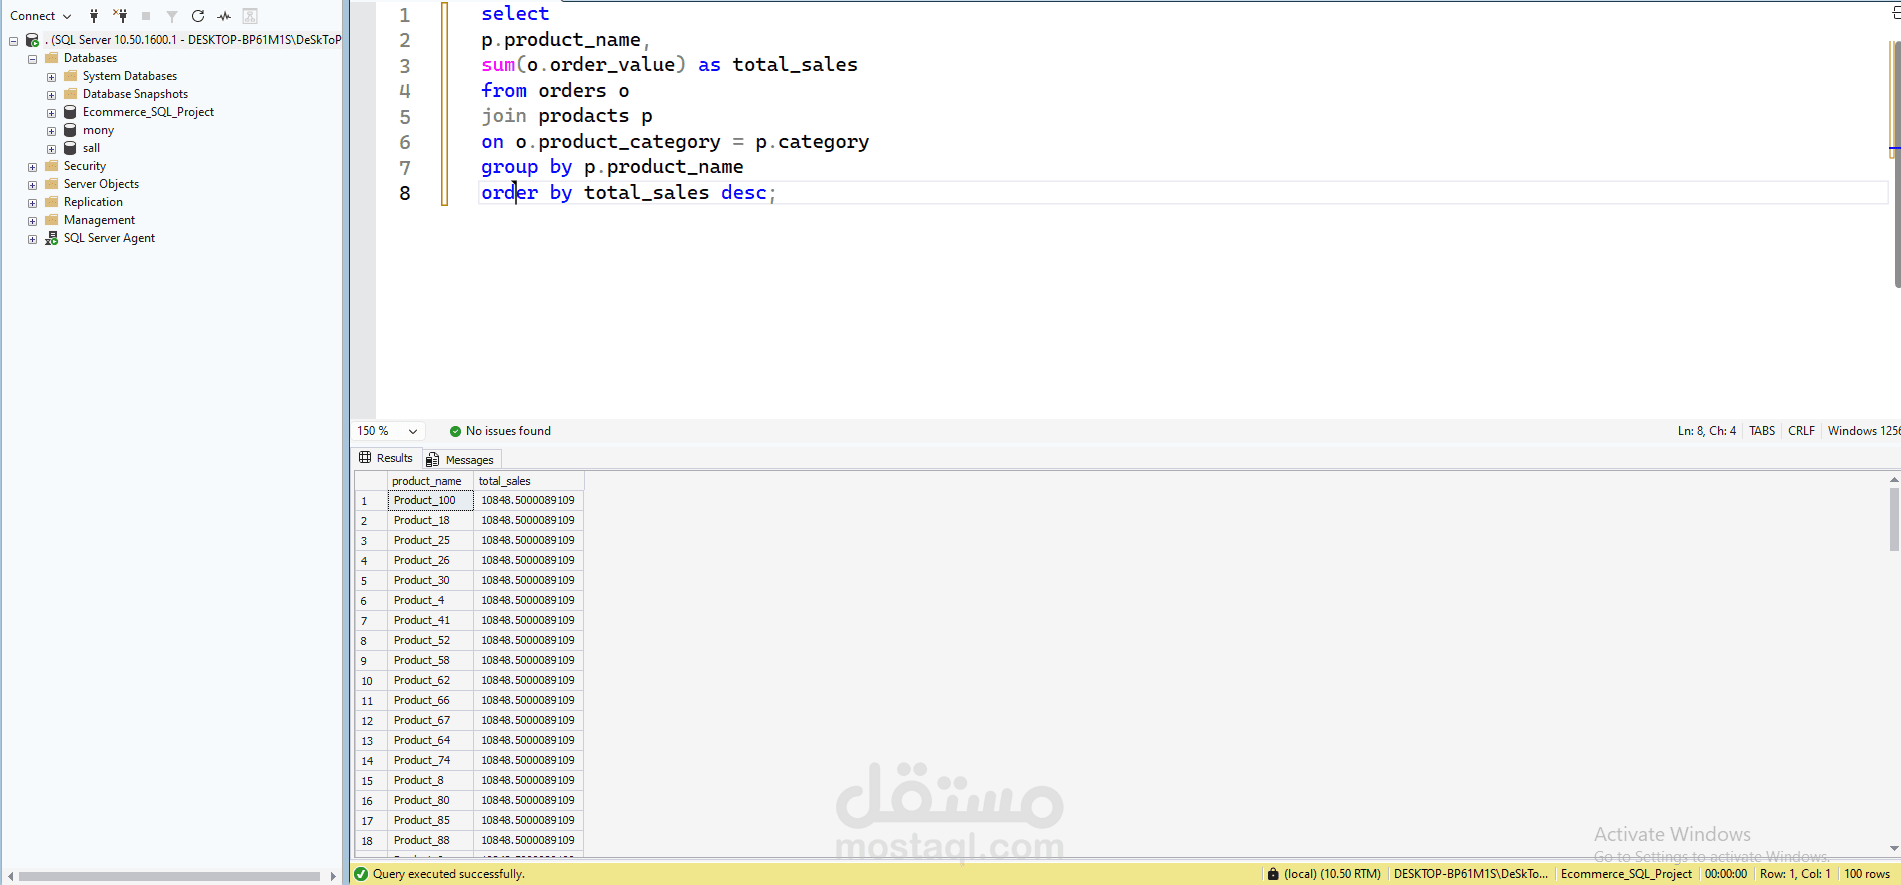Collapse the Databases node
Viewport: 1901px width, 885px height.
coord(32,59)
